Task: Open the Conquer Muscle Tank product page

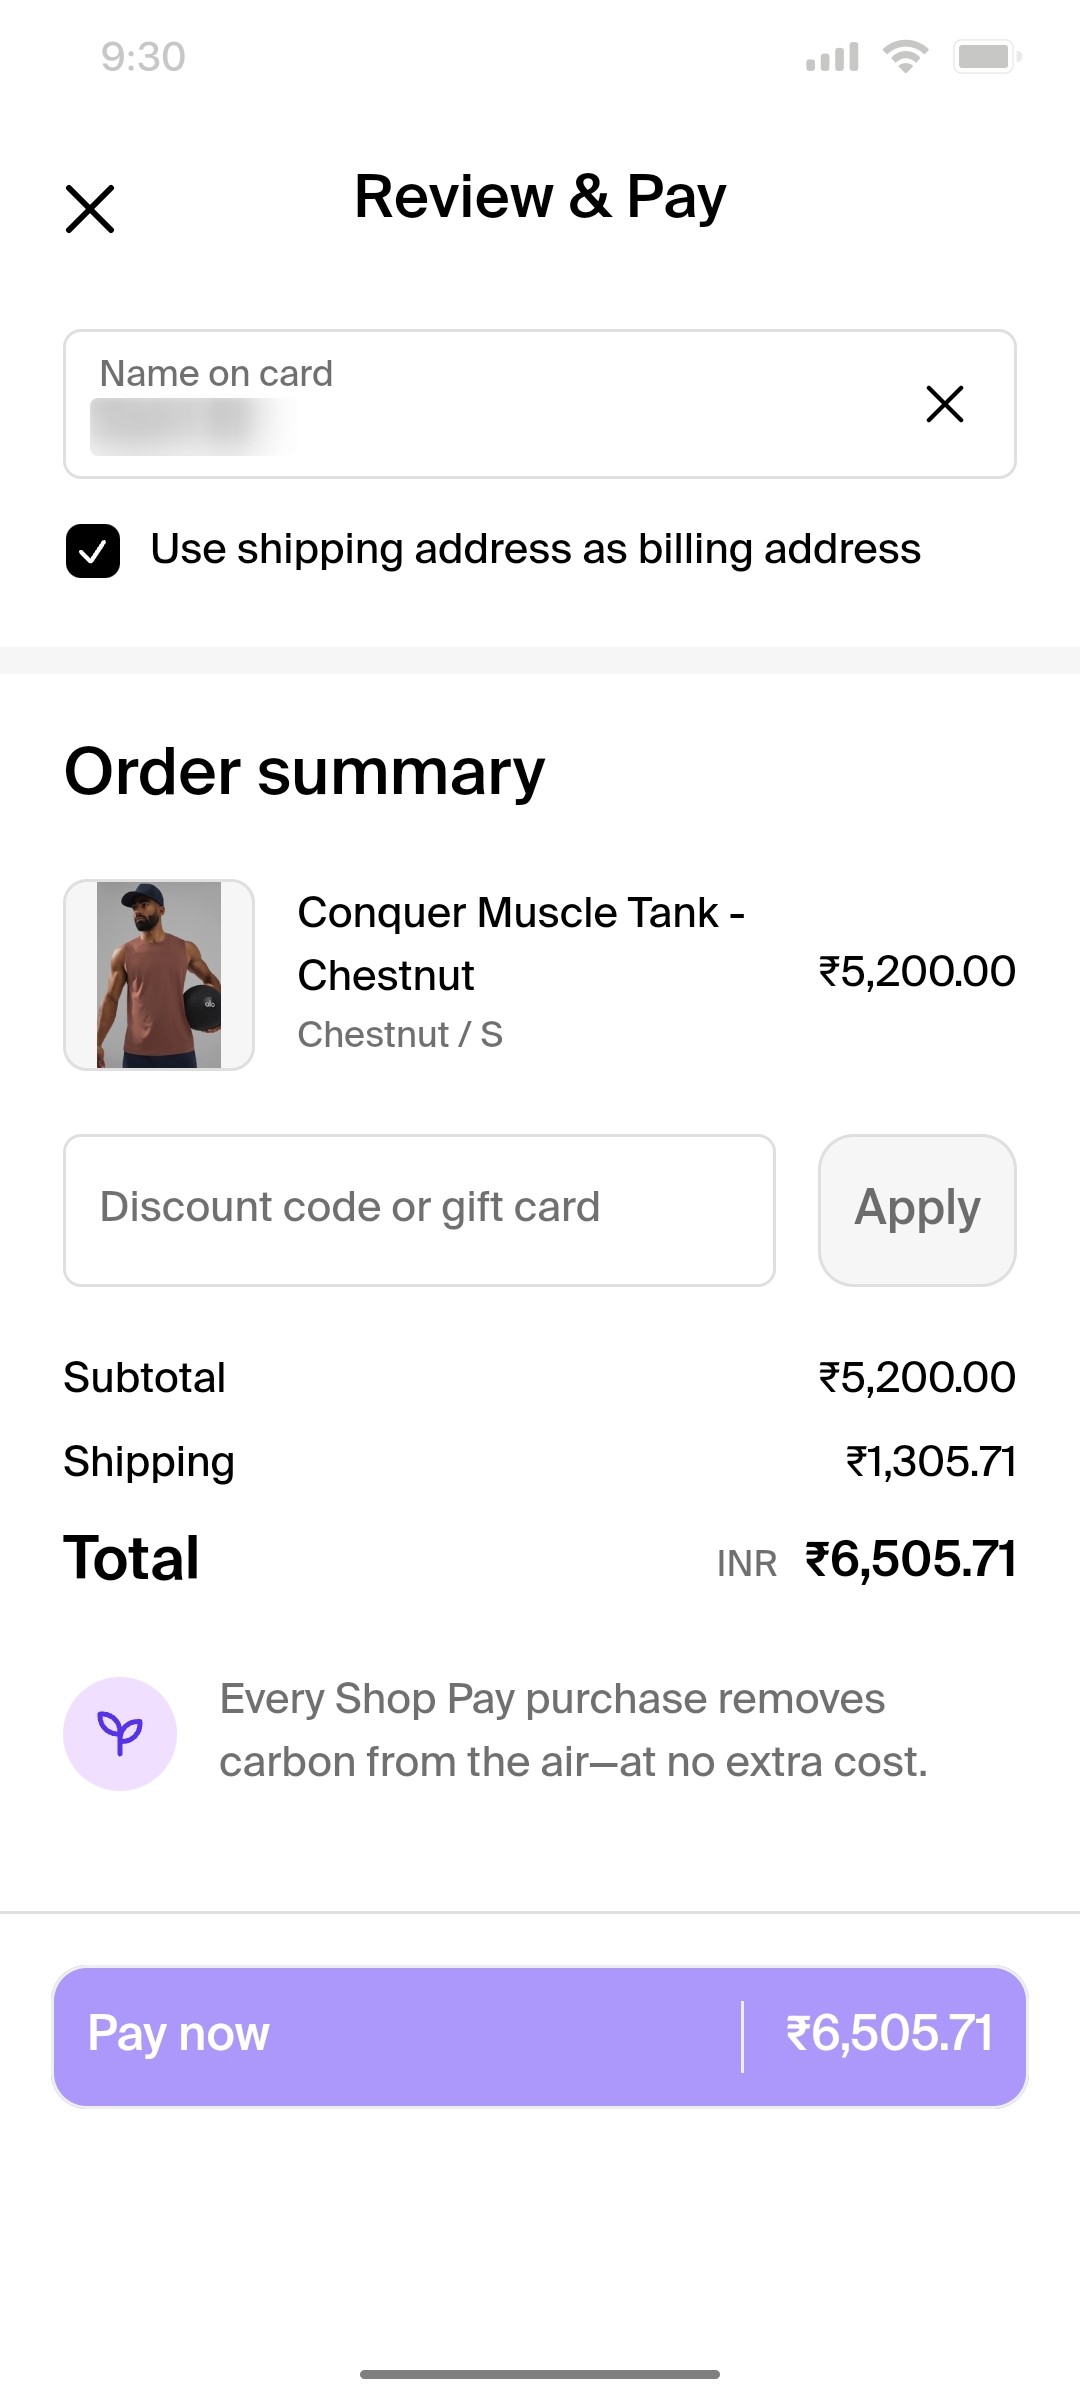Action: coord(522,943)
